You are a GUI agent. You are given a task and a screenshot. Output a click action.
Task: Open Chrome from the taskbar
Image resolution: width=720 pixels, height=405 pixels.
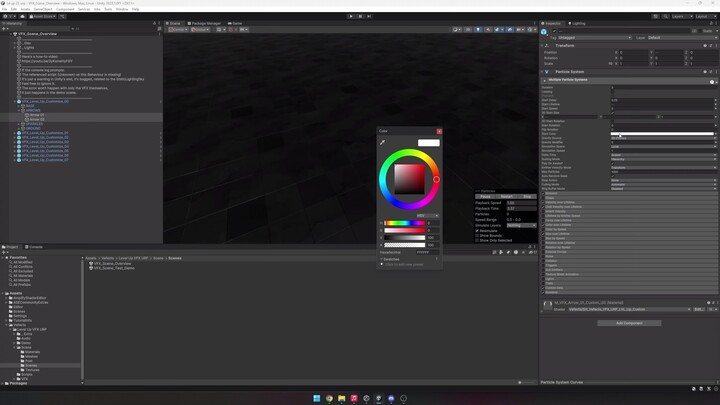pos(329,398)
